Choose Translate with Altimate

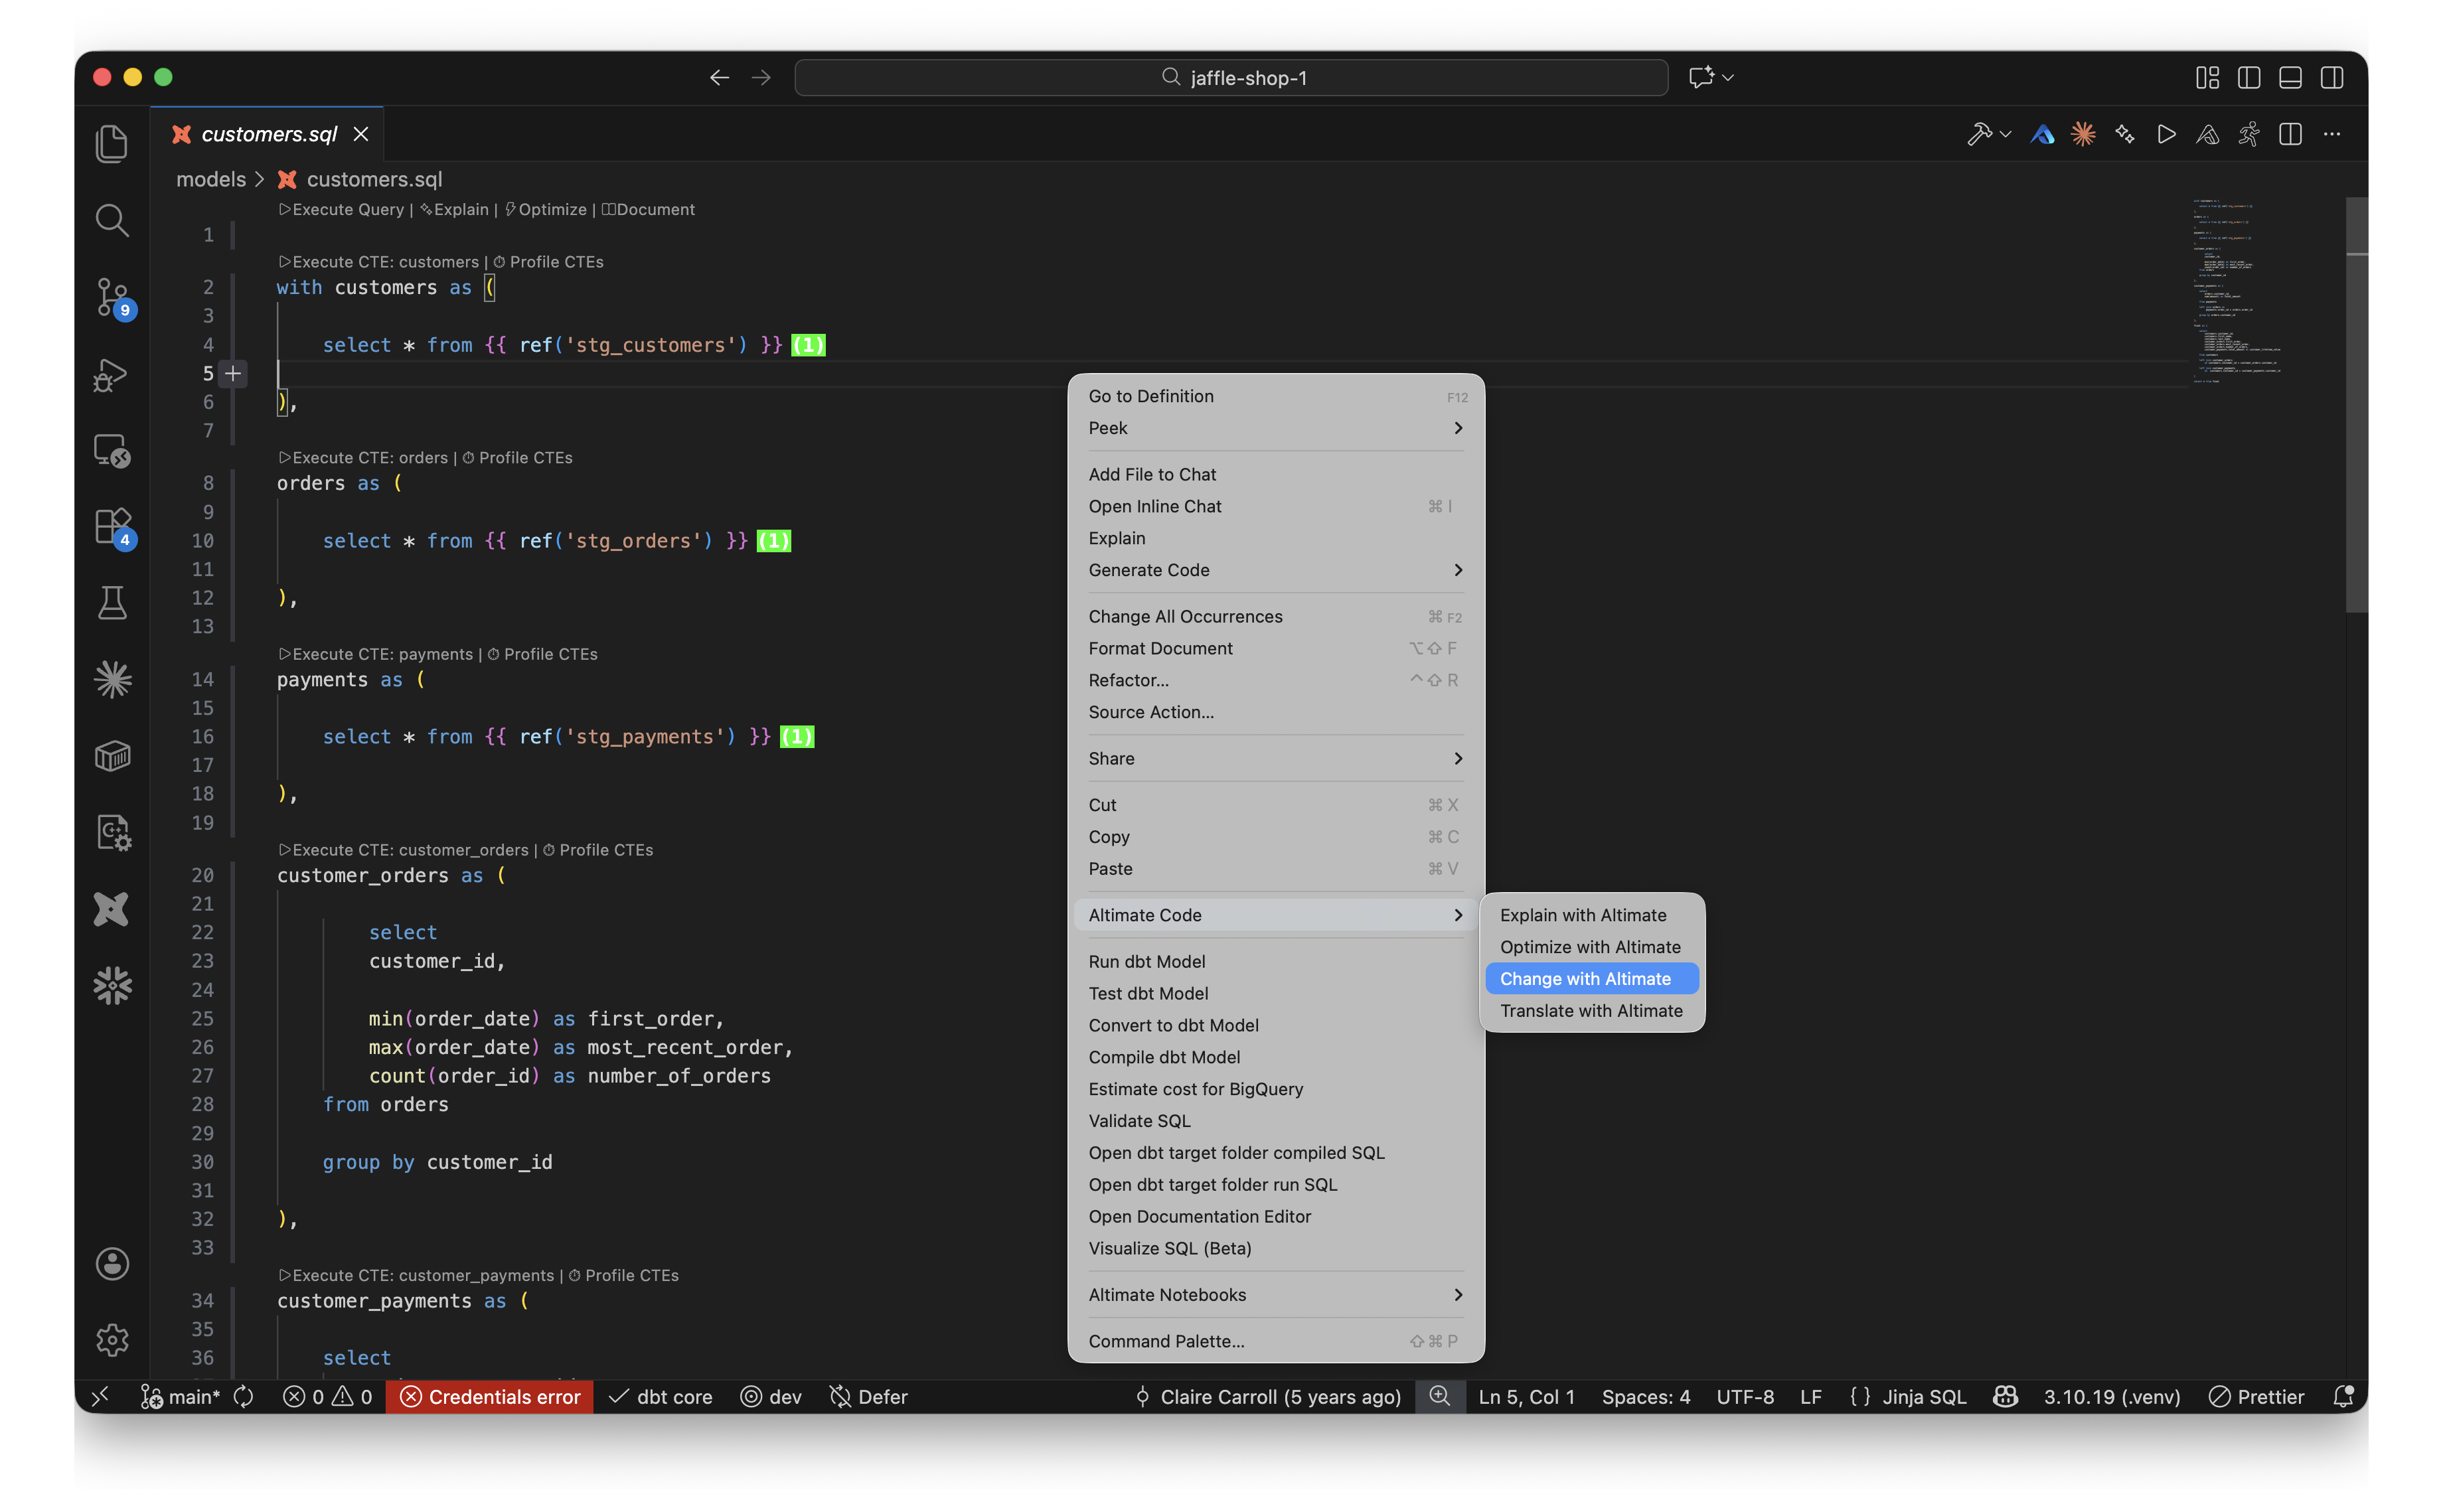(x=1591, y=1011)
